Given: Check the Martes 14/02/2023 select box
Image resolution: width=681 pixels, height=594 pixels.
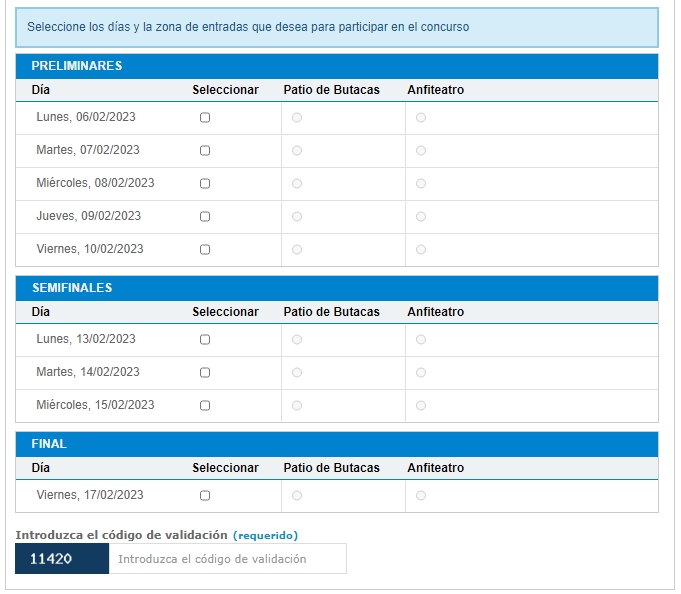Looking at the screenshot, I should [205, 373].
